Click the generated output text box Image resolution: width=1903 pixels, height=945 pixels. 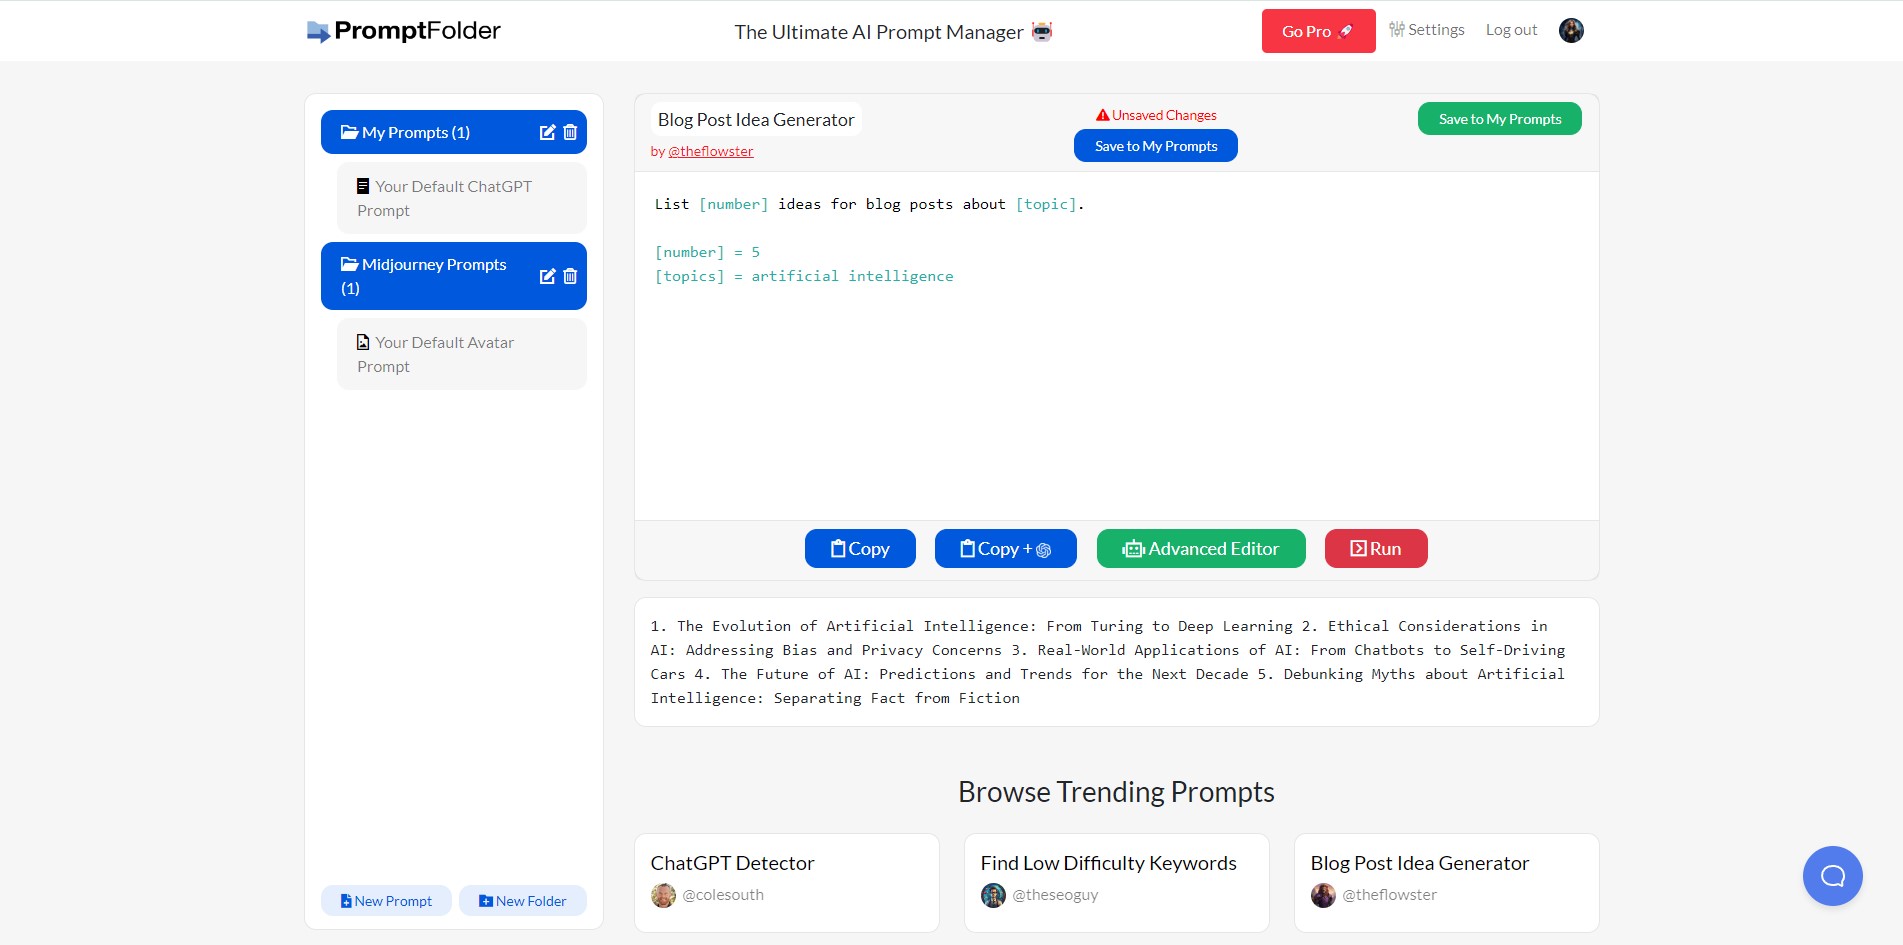[x=1116, y=662]
